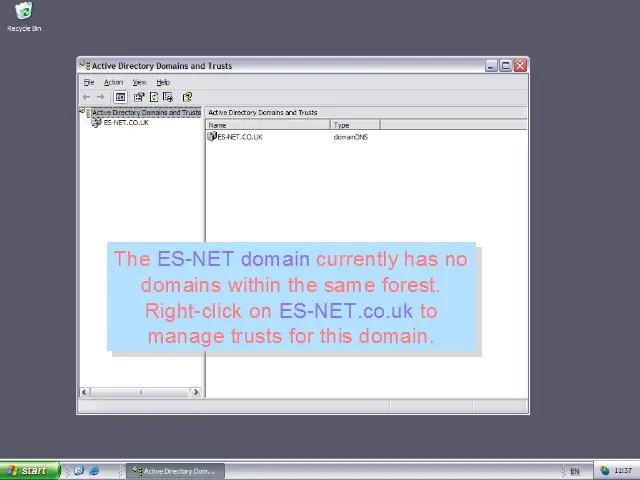Image resolution: width=640 pixels, height=480 pixels.
Task: Select the ES-NET.CO.UK node in the tree
Action: (126, 122)
